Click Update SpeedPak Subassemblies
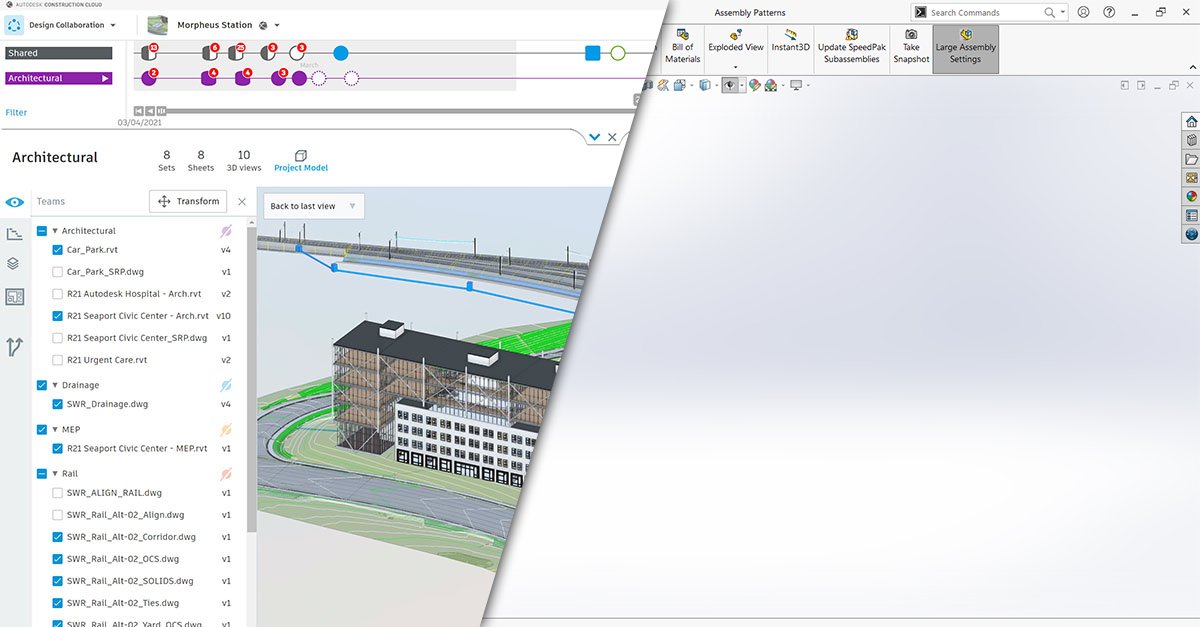Viewport: 1200px width, 627px height. (x=851, y=48)
